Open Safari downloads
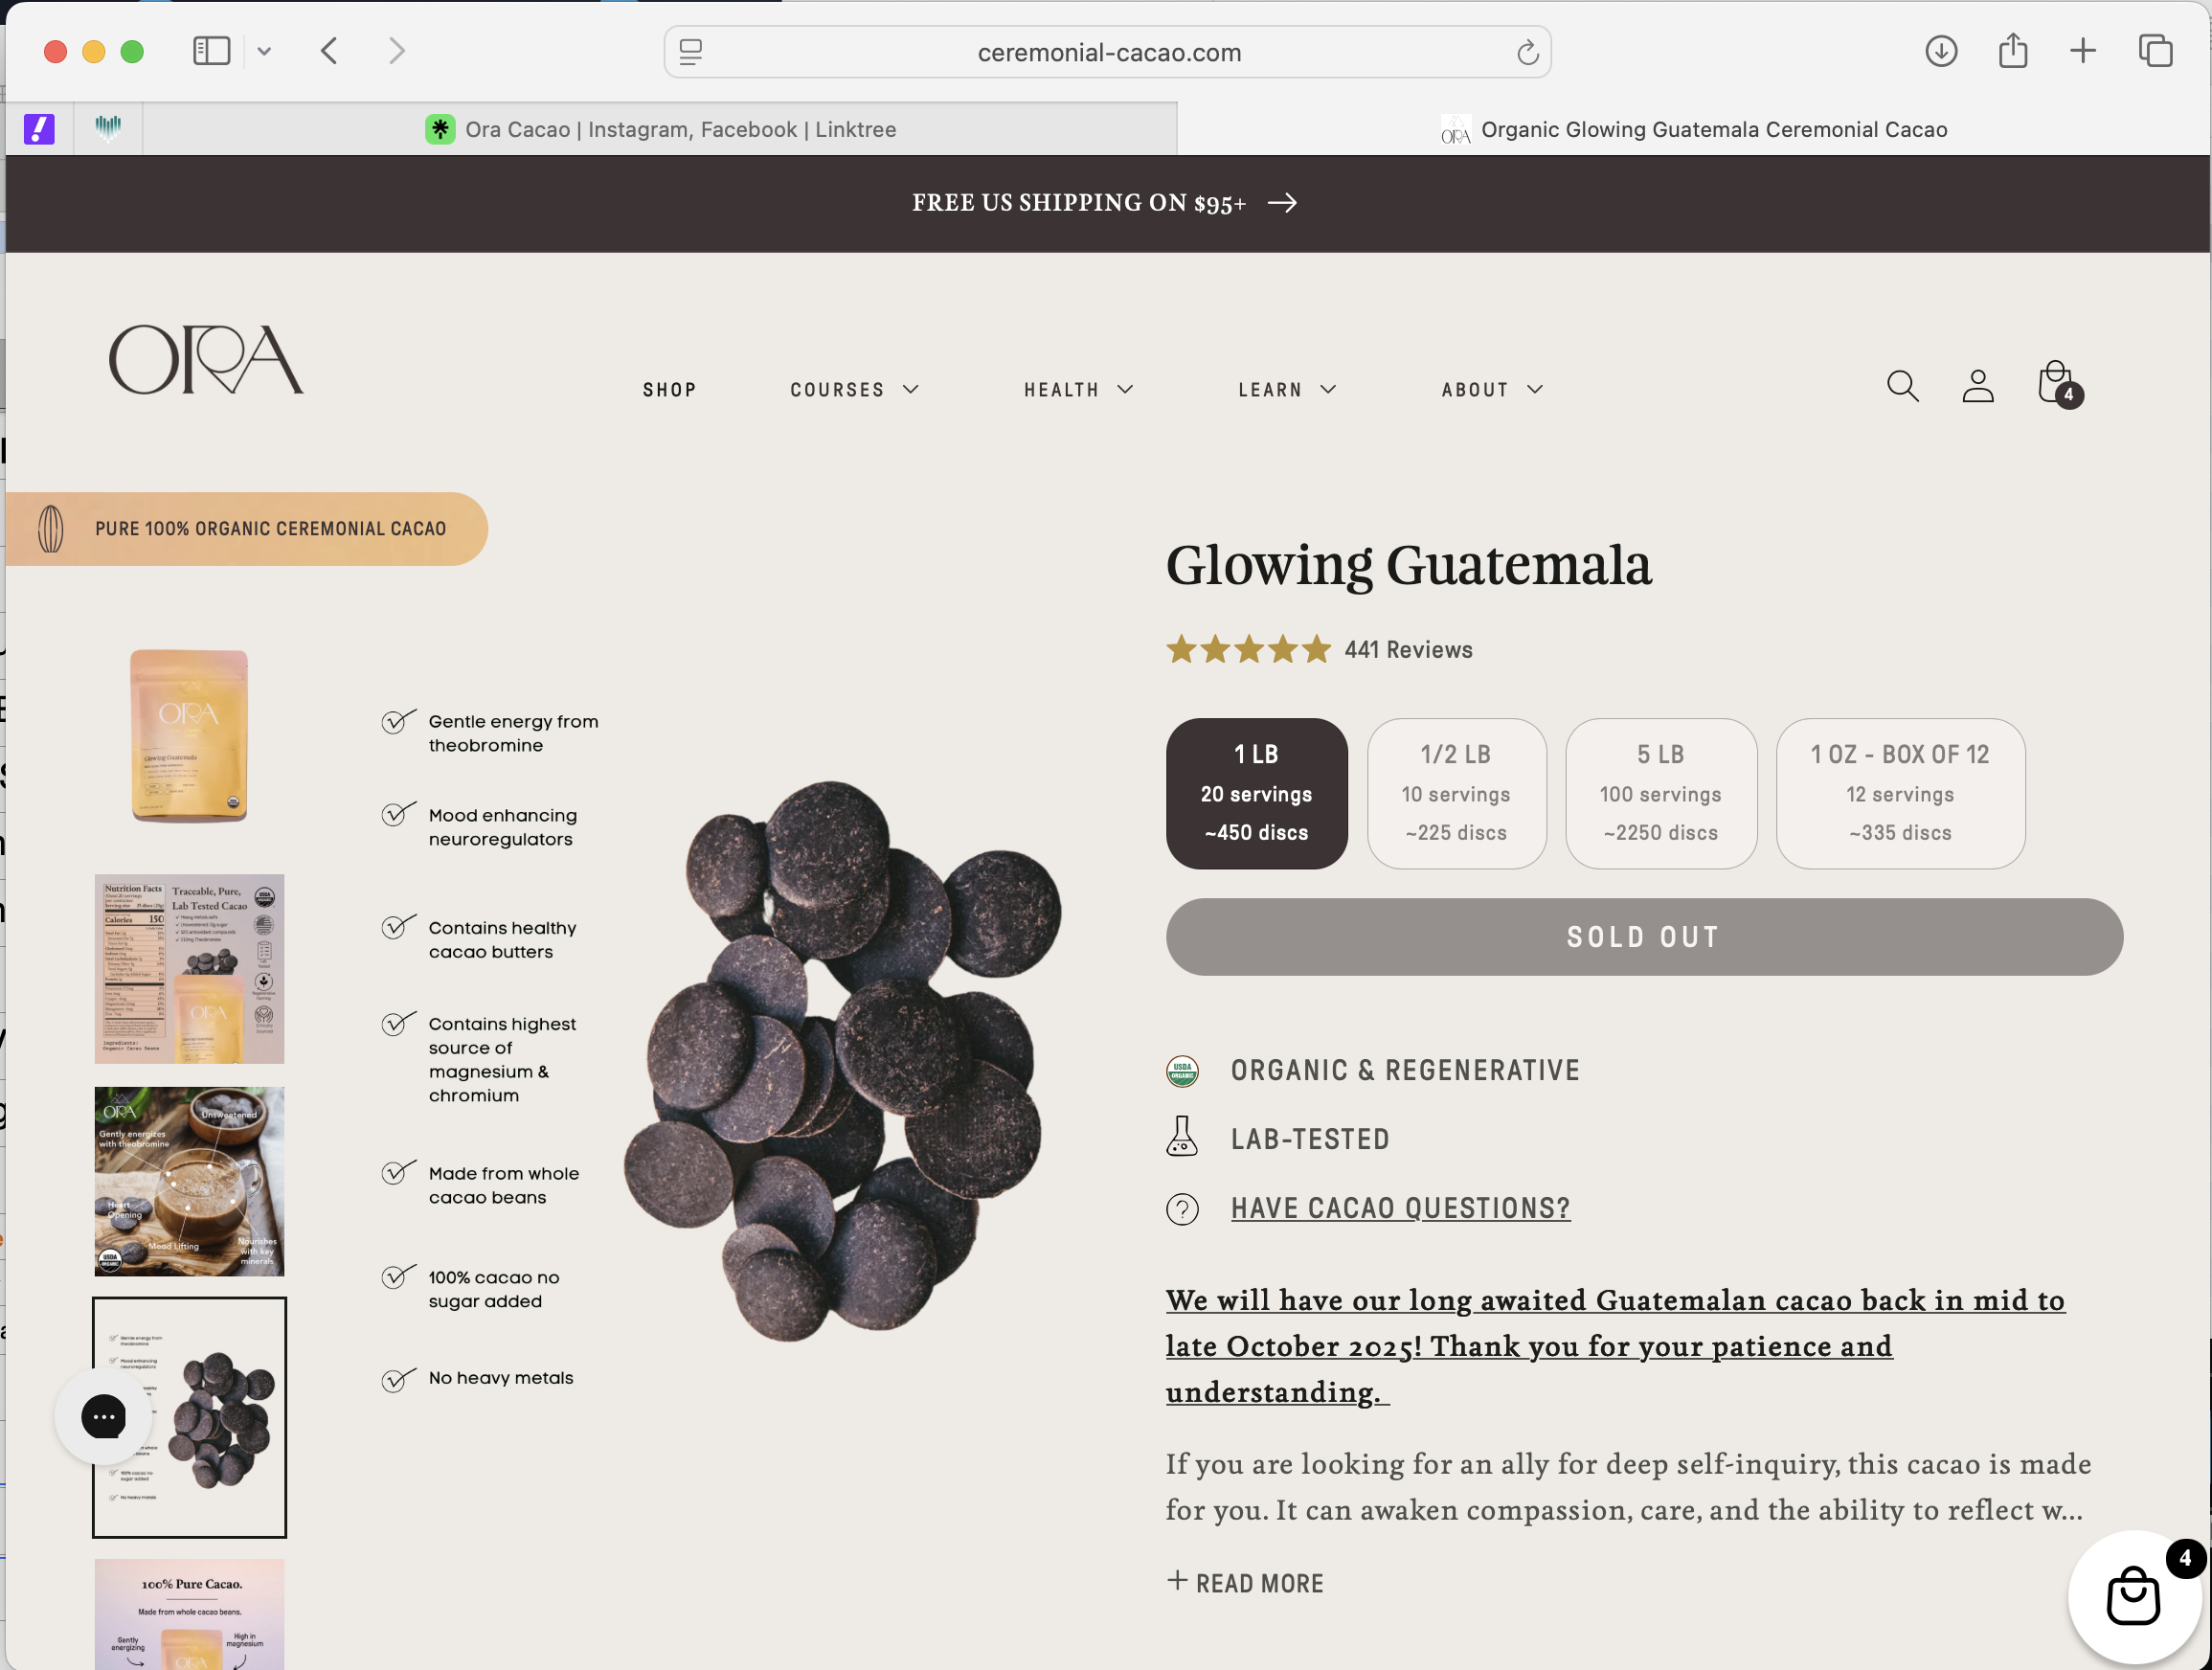 tap(1940, 51)
